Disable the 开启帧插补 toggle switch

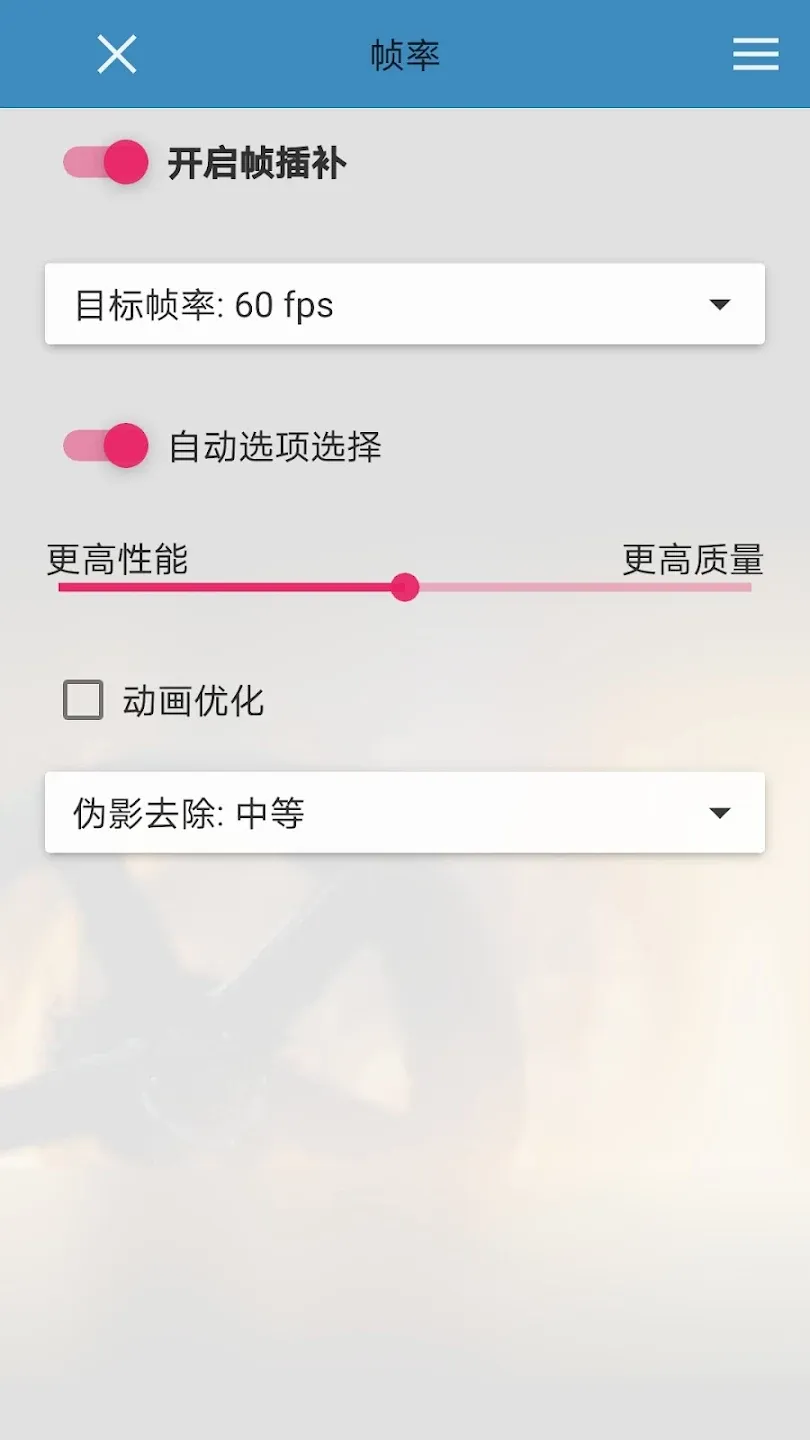pyautogui.click(x=105, y=162)
